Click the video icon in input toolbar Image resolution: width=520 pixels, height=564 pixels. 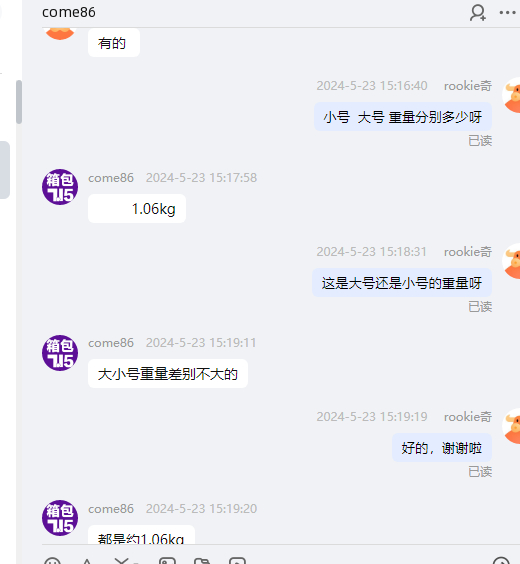(x=237, y=560)
